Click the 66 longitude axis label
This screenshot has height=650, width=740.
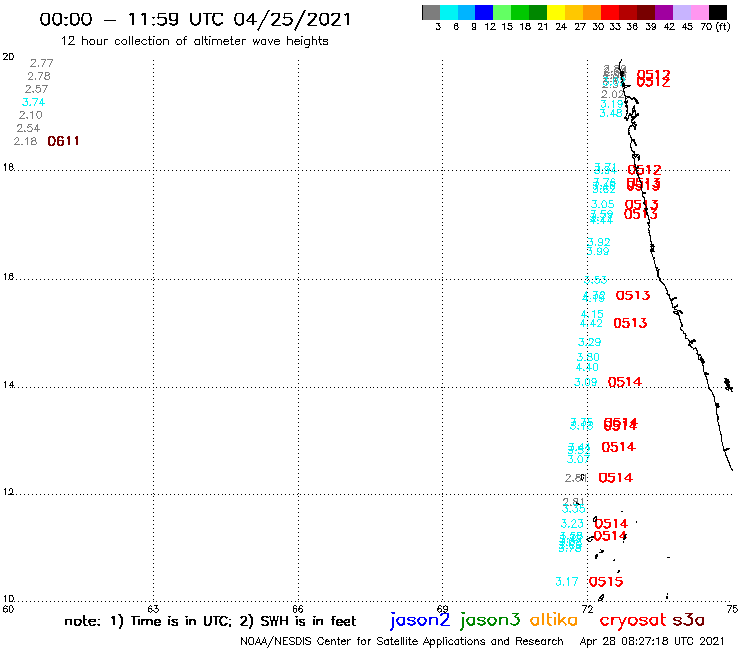coord(298,609)
